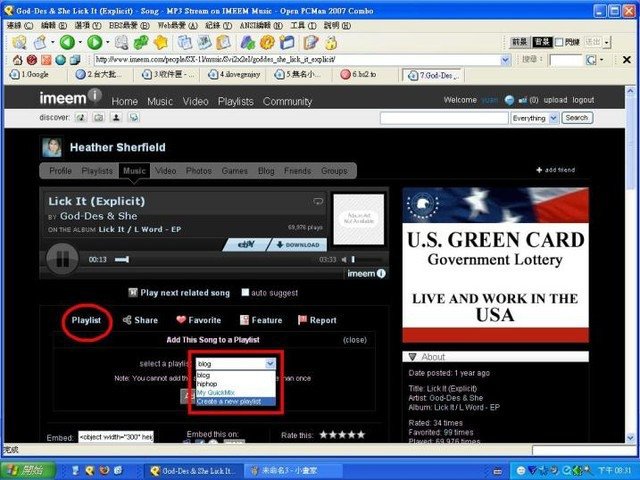
Task: Collapse the About section triangle
Action: [412, 357]
